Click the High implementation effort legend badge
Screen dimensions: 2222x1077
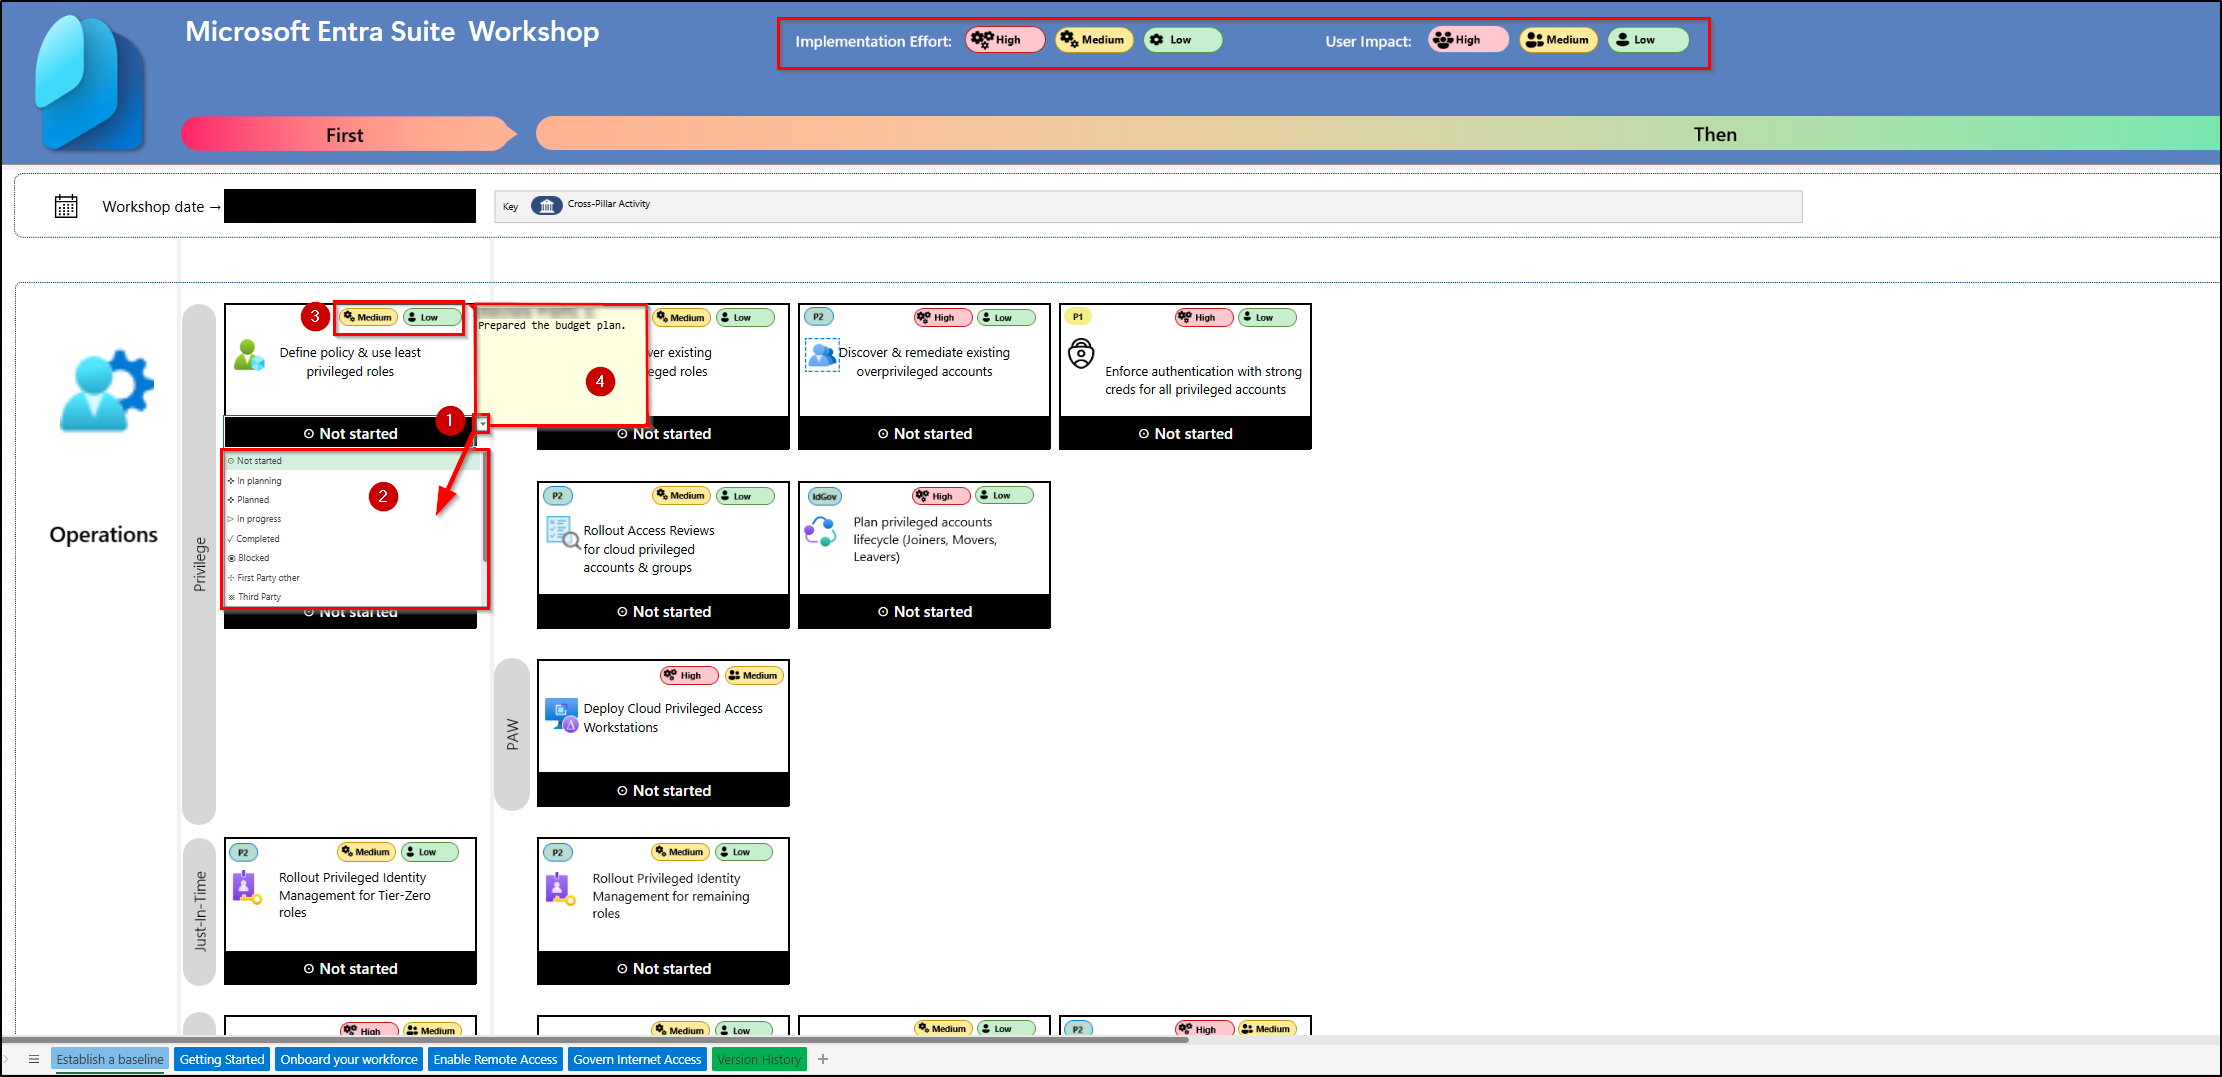[1004, 40]
